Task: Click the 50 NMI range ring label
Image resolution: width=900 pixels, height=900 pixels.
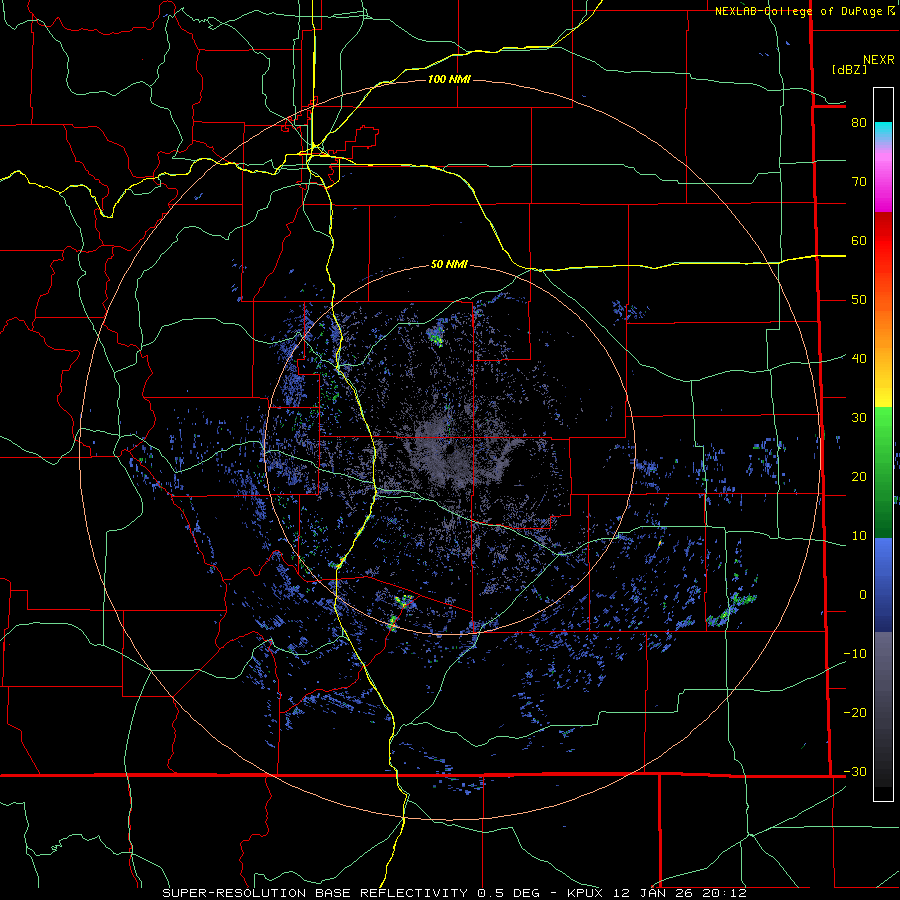Action: pos(449,264)
